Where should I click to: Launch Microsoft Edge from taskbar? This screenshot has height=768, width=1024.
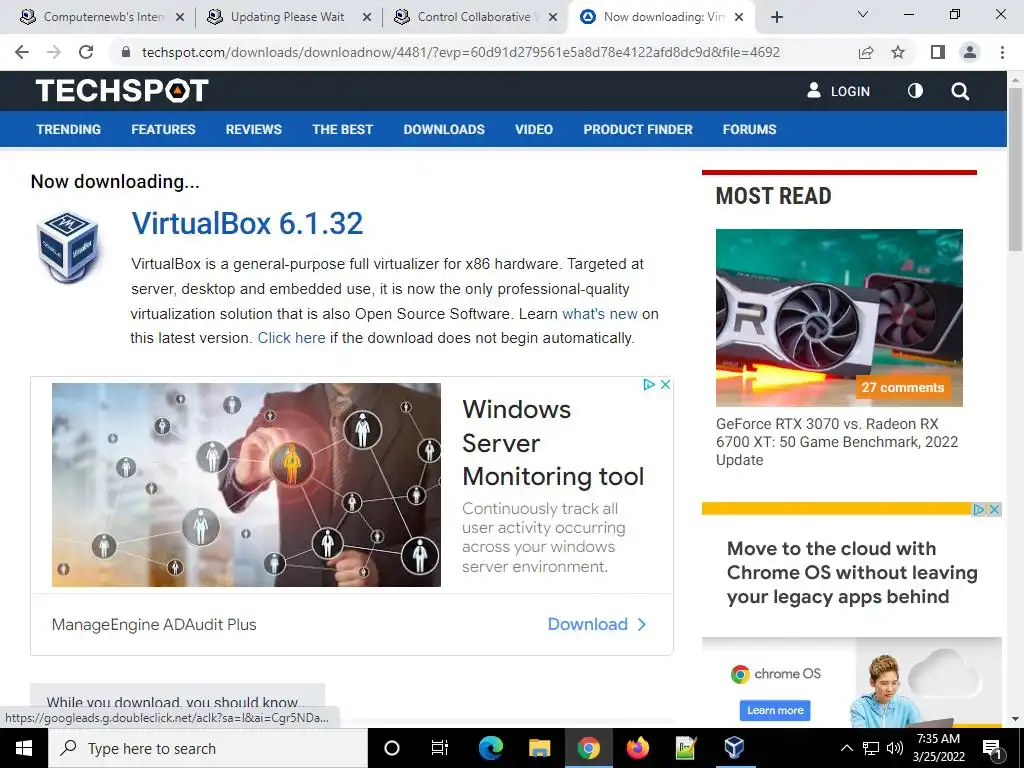point(490,748)
